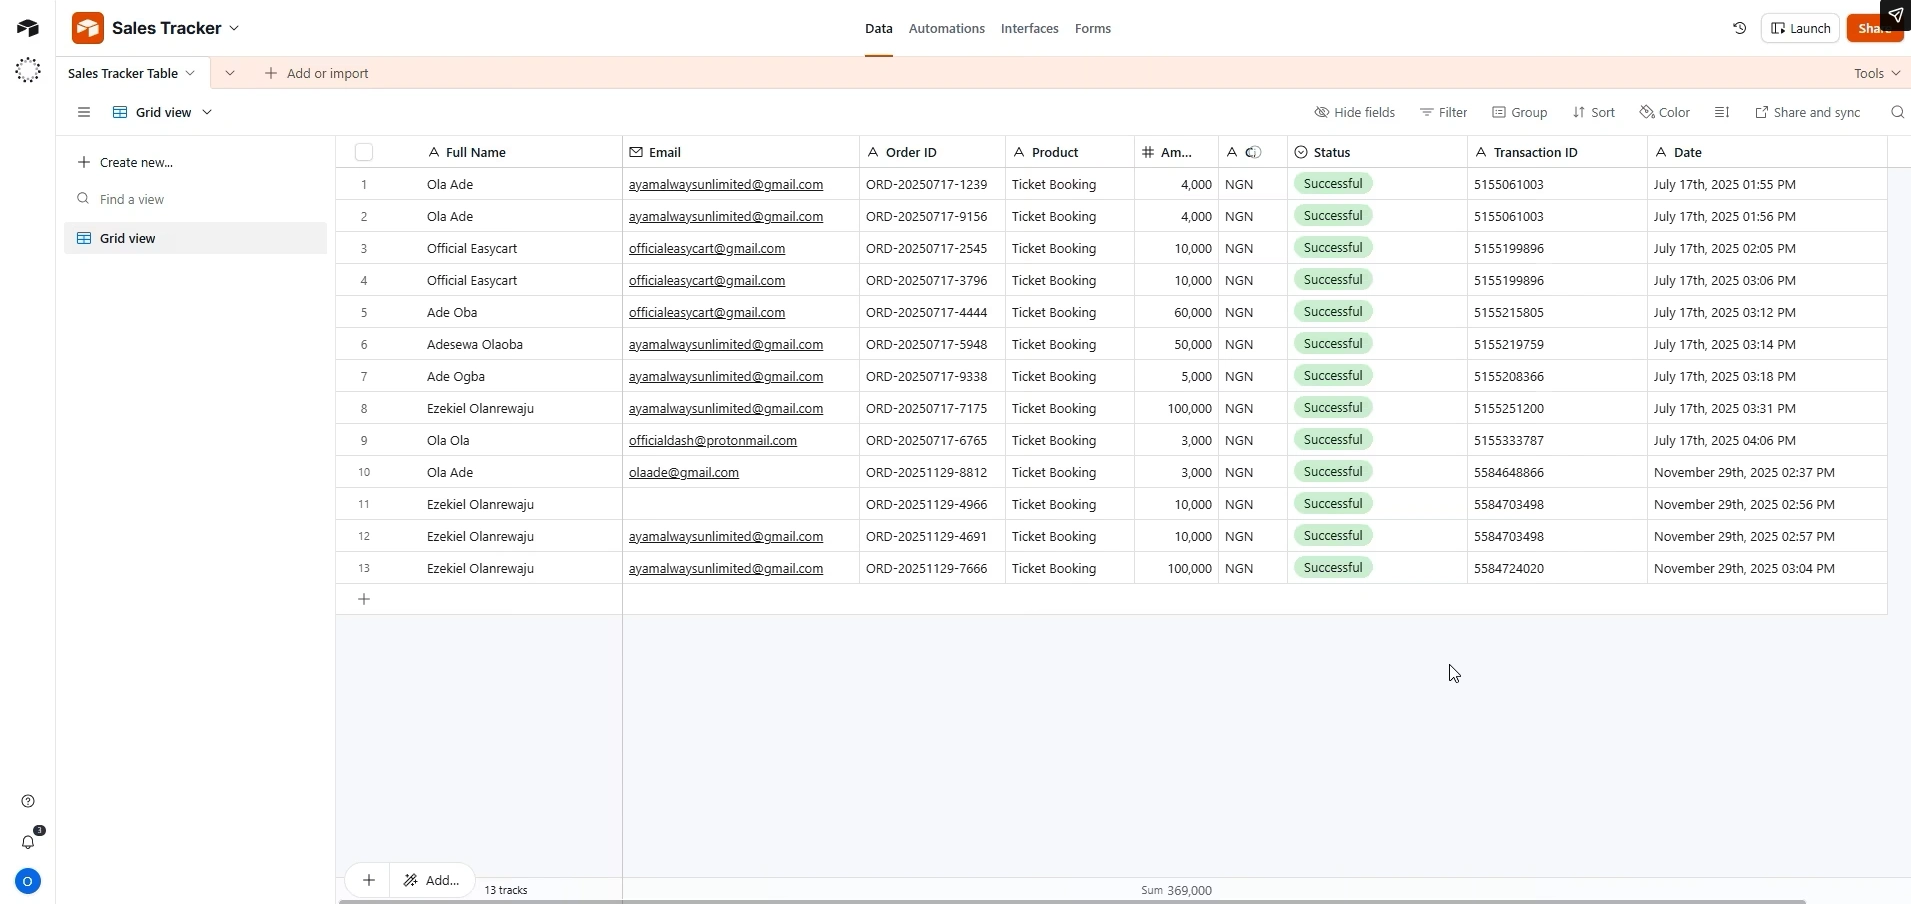Open base history clock icon
The height and width of the screenshot is (904, 1911).
pyautogui.click(x=1740, y=29)
